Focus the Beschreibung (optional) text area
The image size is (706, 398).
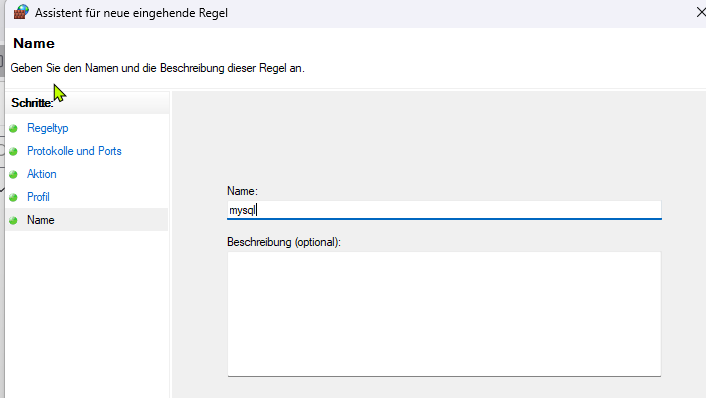444,314
